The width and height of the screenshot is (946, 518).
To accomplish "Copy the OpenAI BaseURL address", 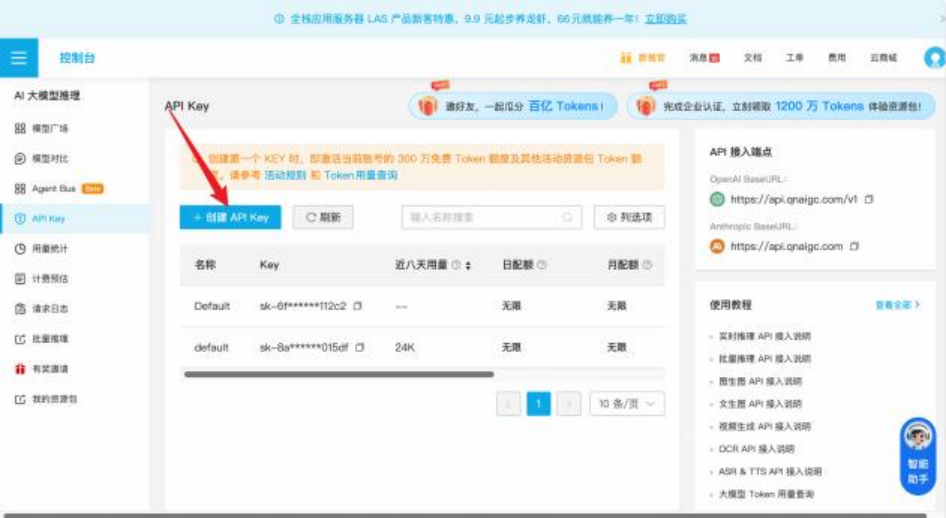I will click(x=869, y=199).
